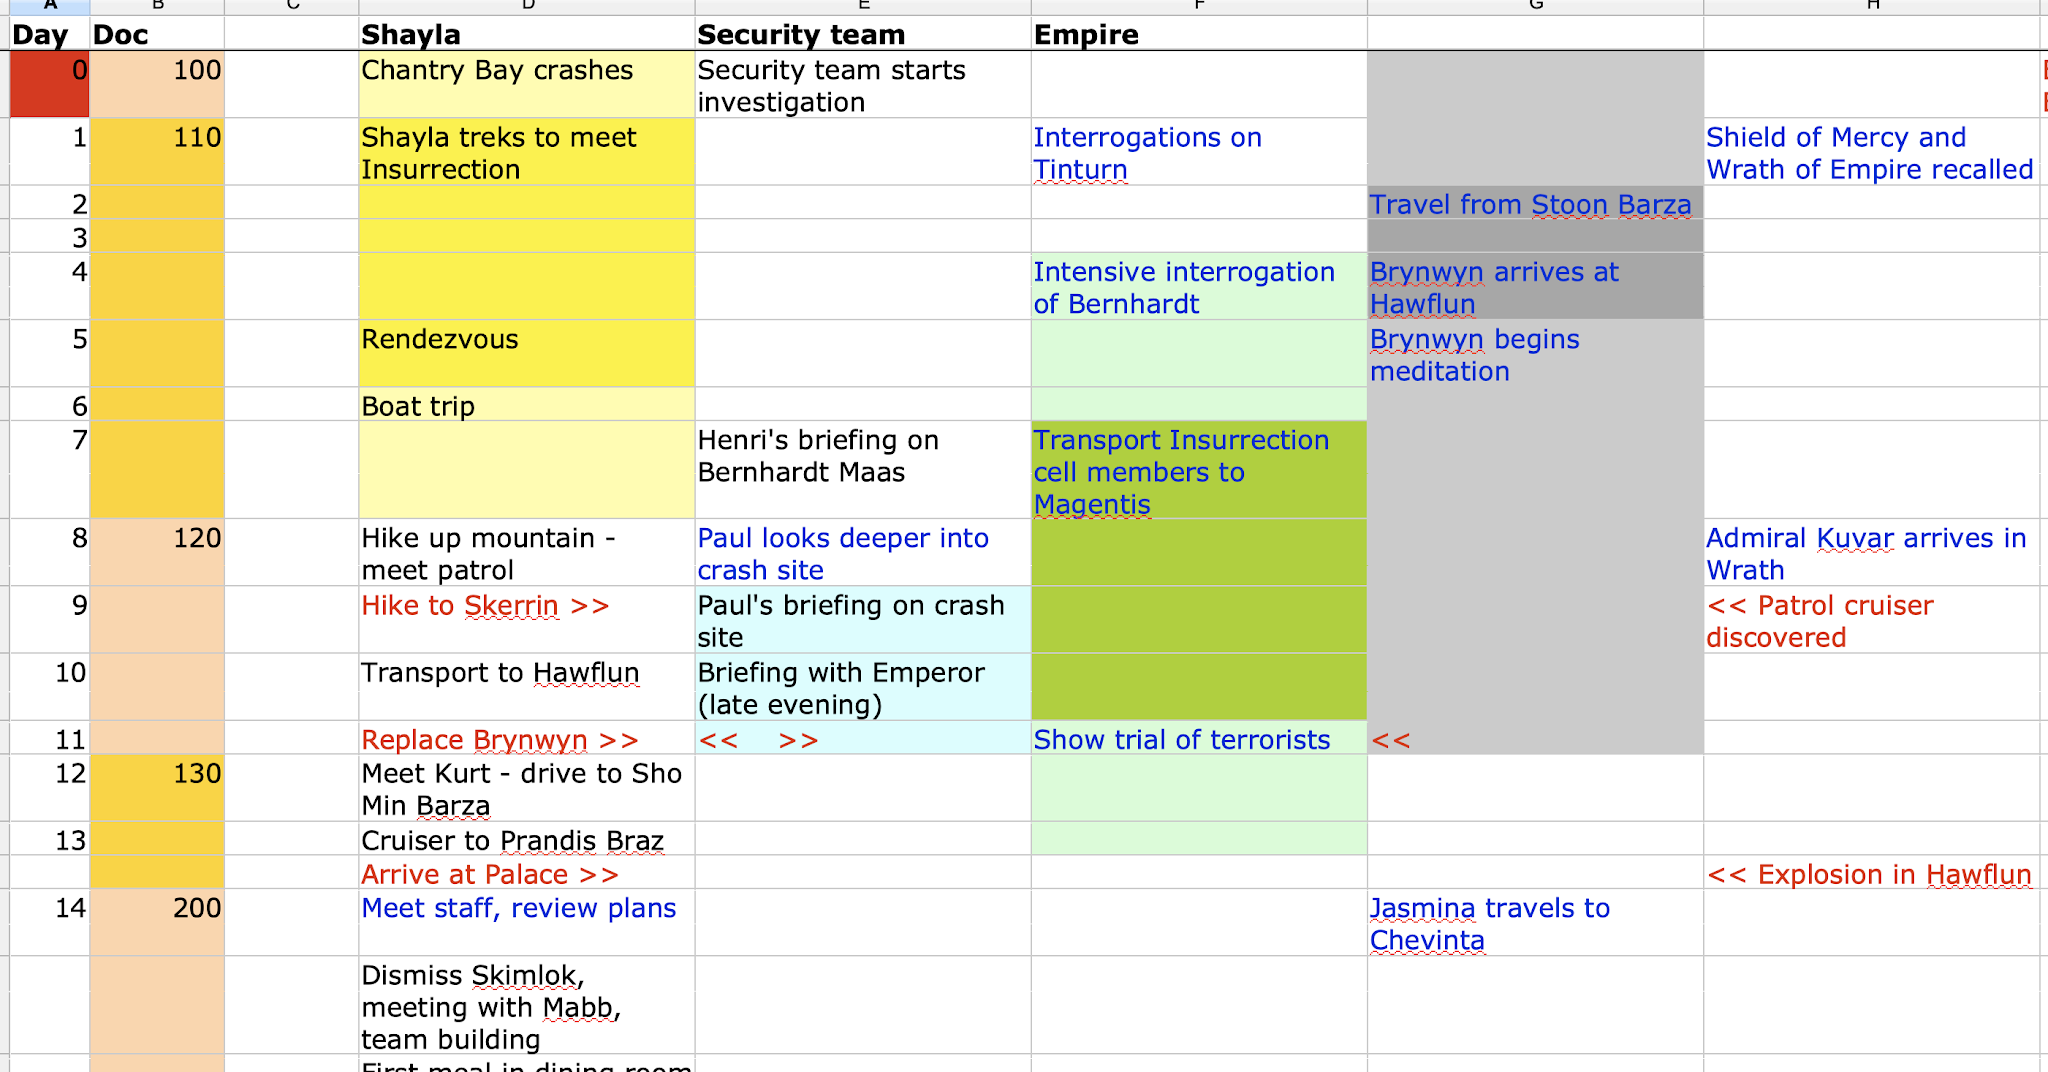
Task: Select Doc value 110 cell
Action: [x=157, y=152]
